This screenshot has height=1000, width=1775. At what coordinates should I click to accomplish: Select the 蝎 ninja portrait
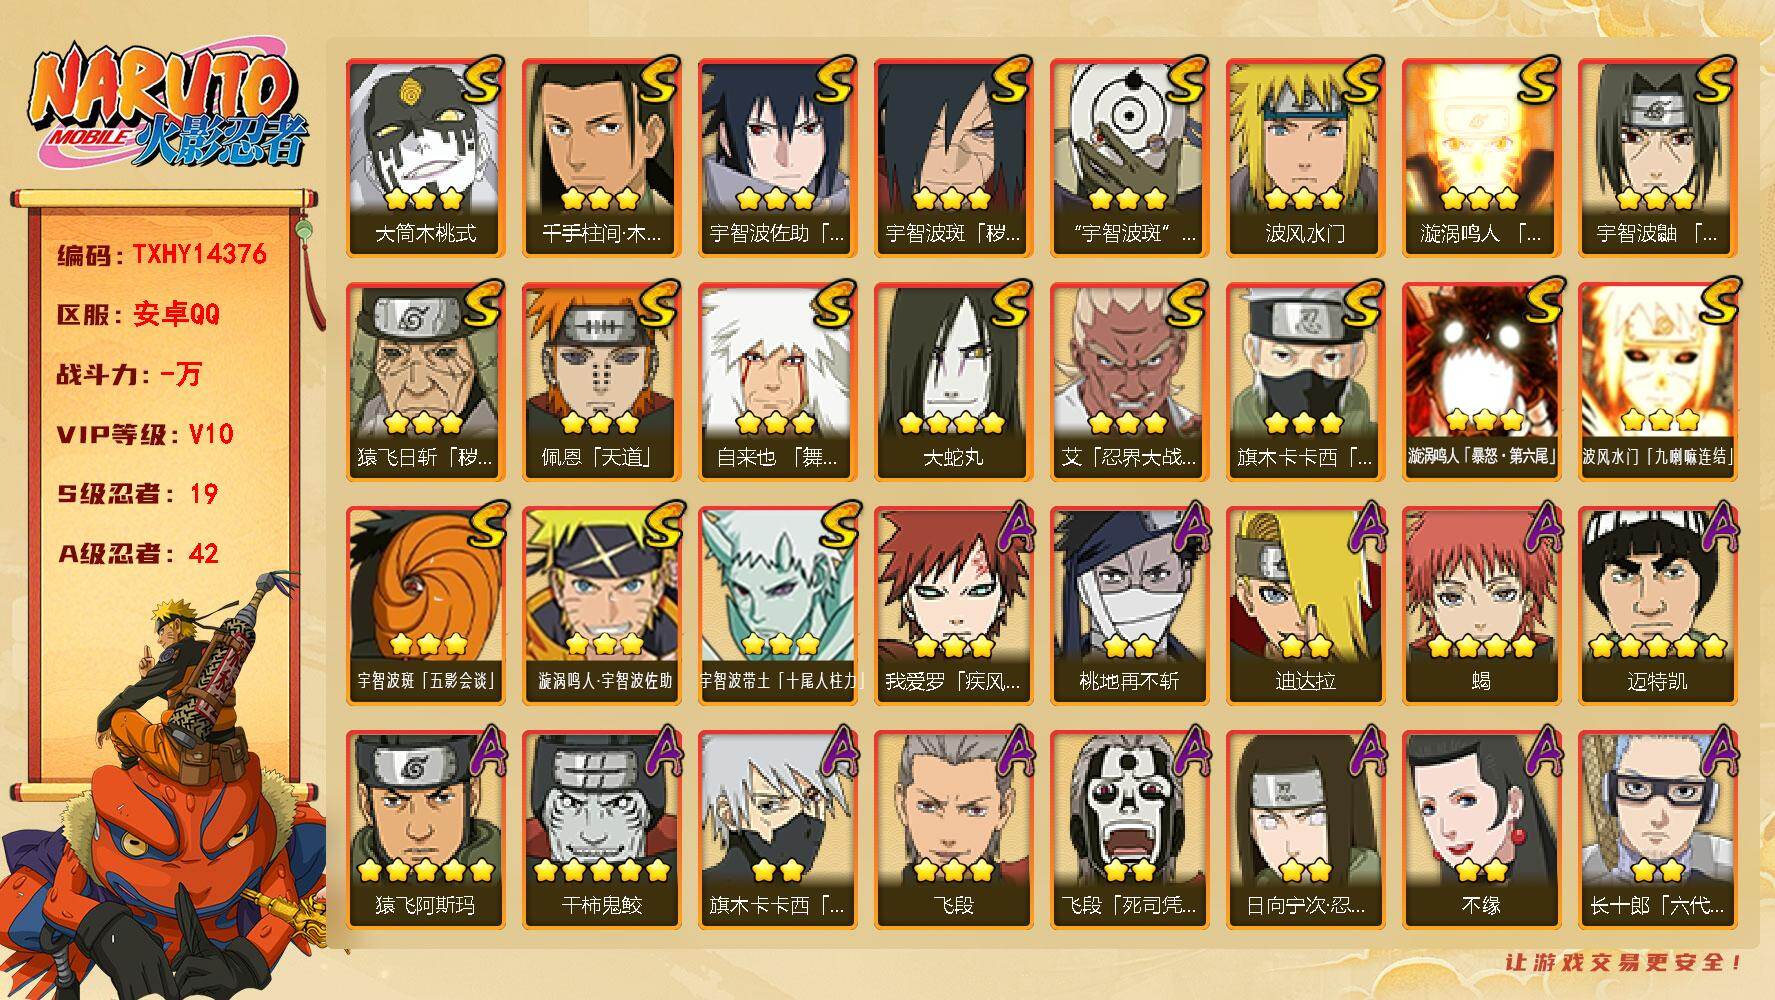pos(1481,606)
